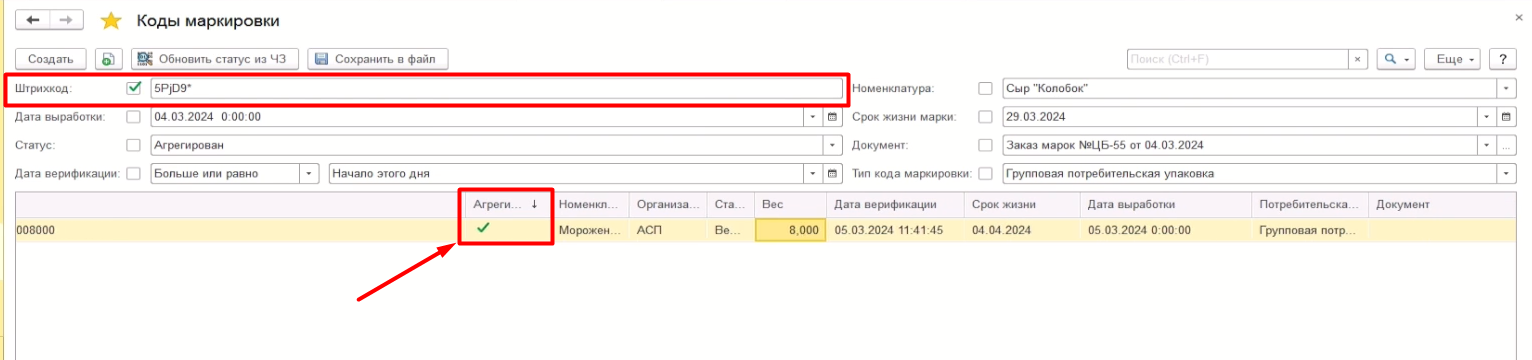Viewport: 1532px width, 360px height.
Task: Enable the Статус filter checkbox
Action: [x=134, y=145]
